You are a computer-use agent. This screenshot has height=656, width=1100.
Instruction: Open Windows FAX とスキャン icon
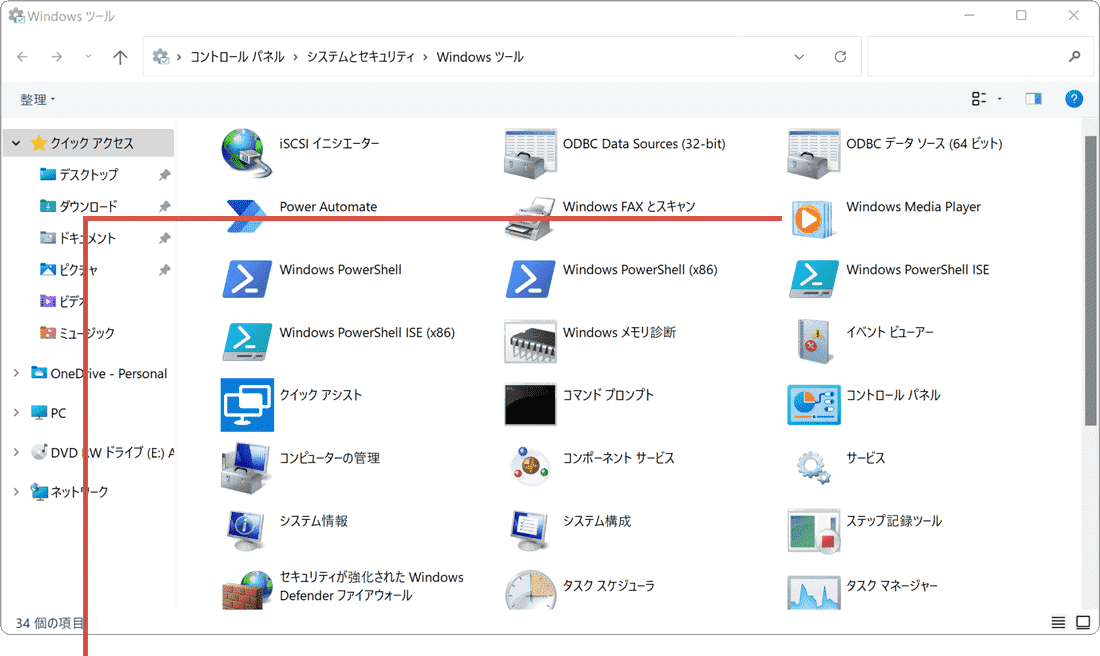(530, 217)
